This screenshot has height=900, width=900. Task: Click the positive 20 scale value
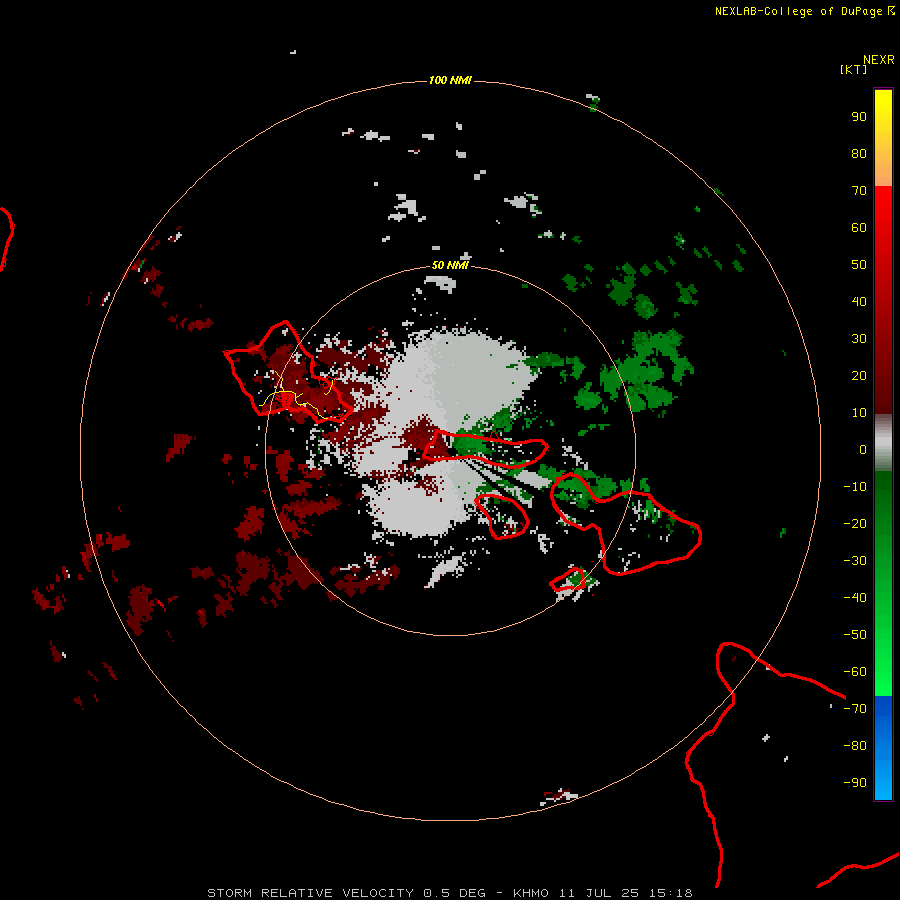(859, 375)
